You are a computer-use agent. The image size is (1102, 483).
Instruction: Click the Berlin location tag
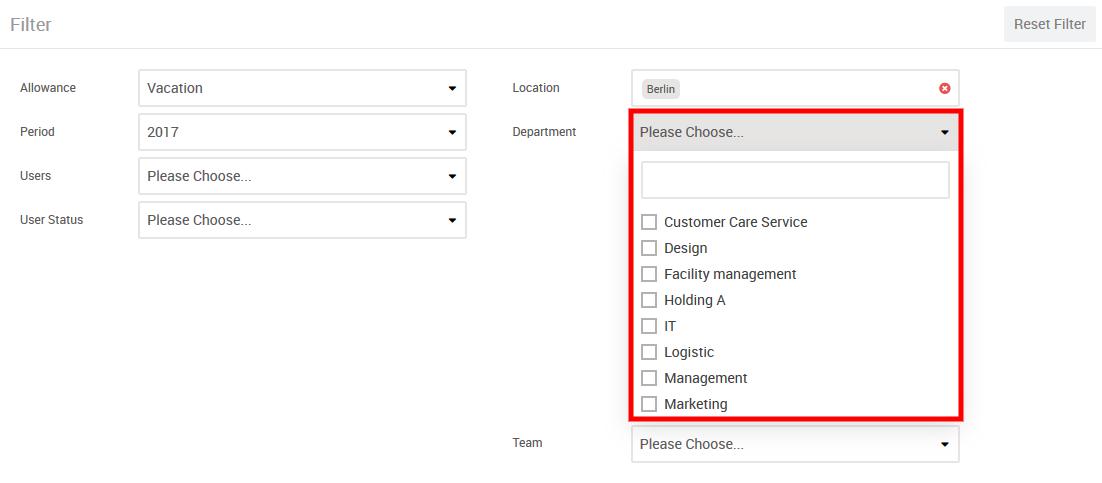tap(661, 89)
